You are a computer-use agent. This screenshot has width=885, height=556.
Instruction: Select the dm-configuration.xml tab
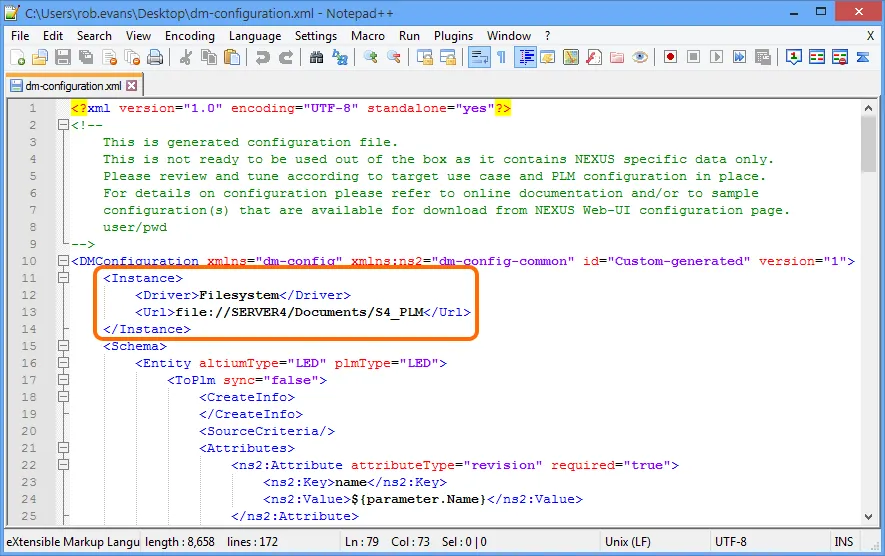click(x=73, y=86)
